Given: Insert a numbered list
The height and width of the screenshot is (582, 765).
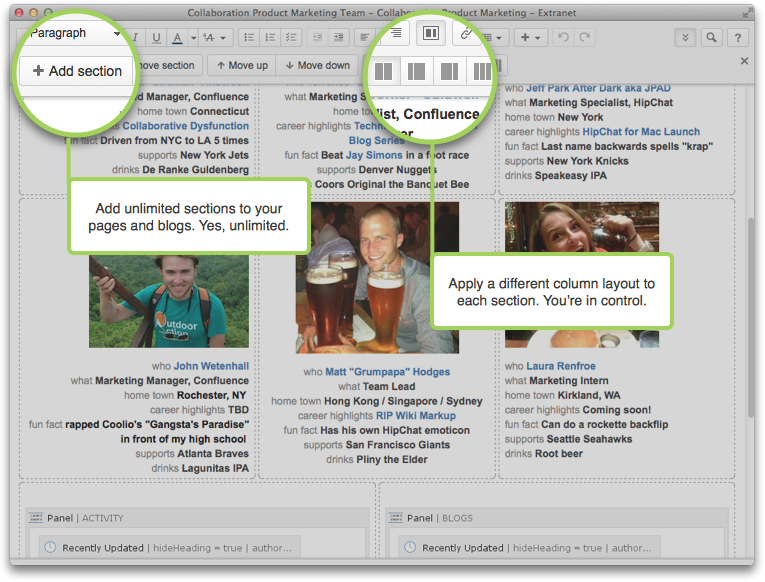Looking at the screenshot, I should [x=270, y=38].
